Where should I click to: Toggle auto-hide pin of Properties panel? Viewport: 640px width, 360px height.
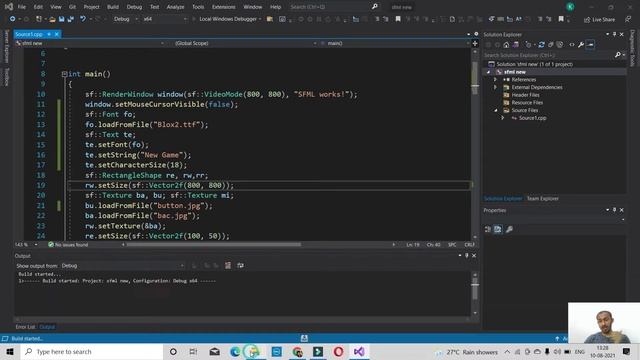click(x=614, y=210)
